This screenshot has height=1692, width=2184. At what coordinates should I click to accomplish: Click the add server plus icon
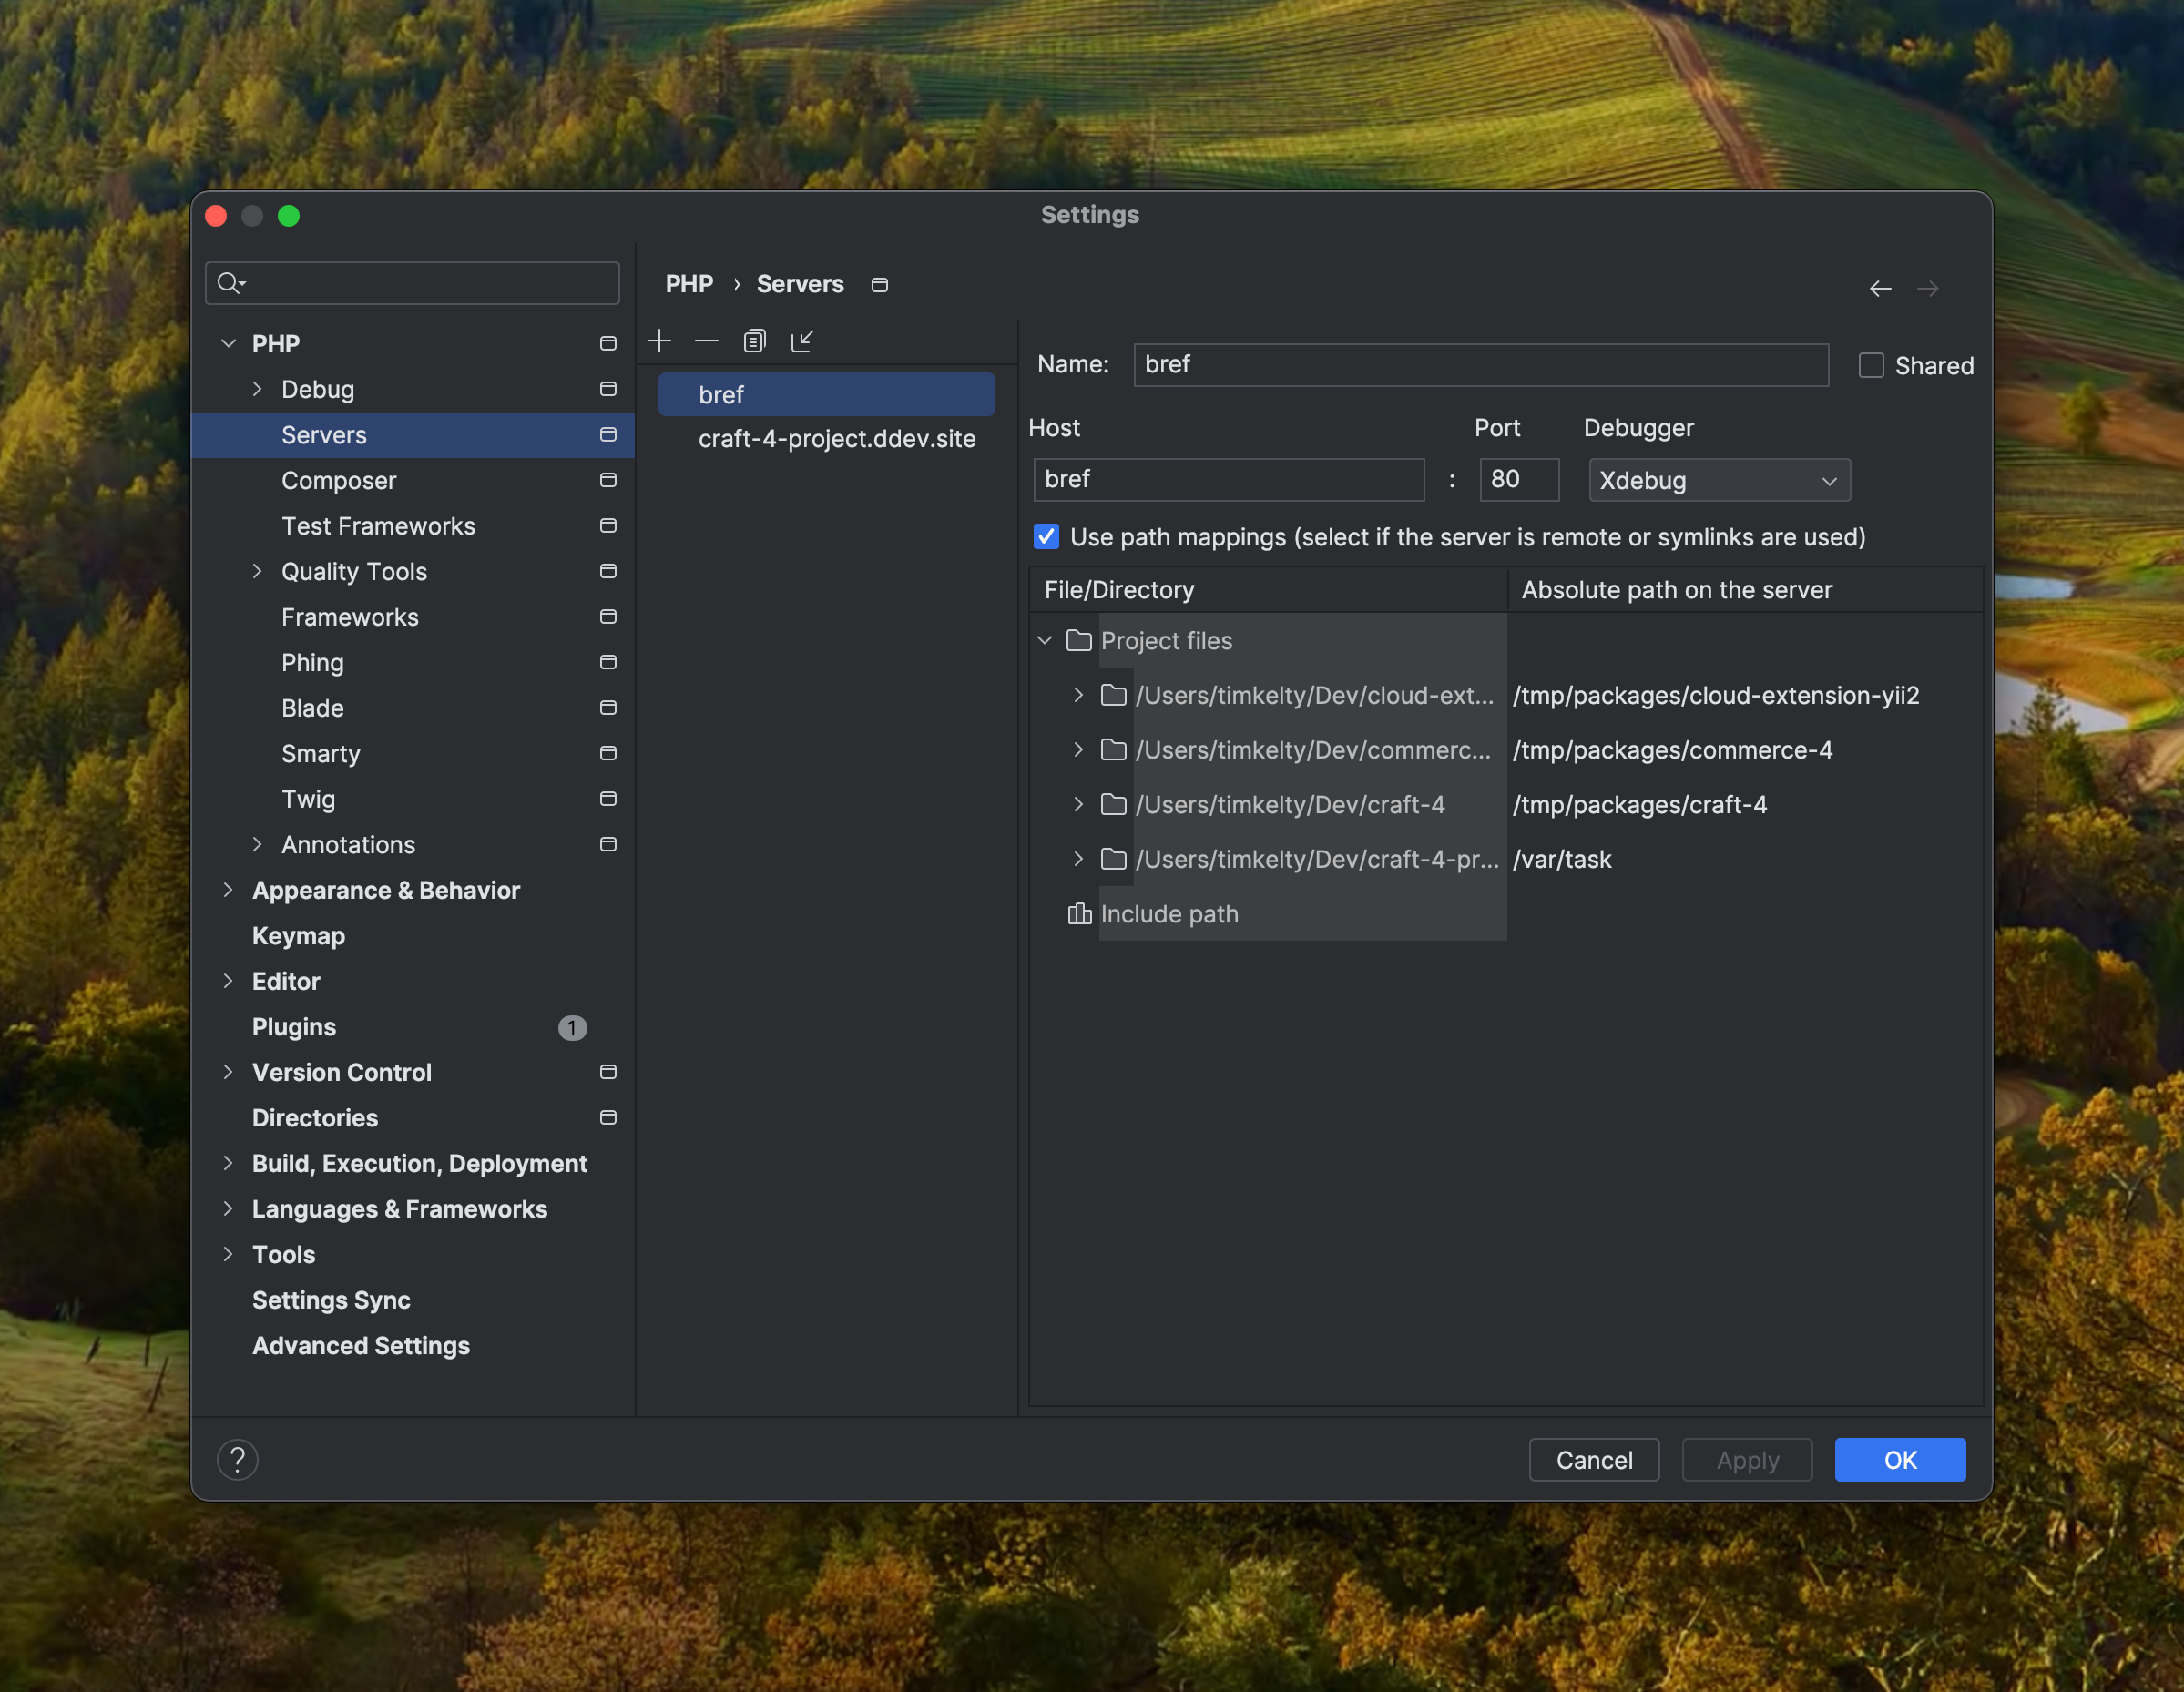point(659,341)
